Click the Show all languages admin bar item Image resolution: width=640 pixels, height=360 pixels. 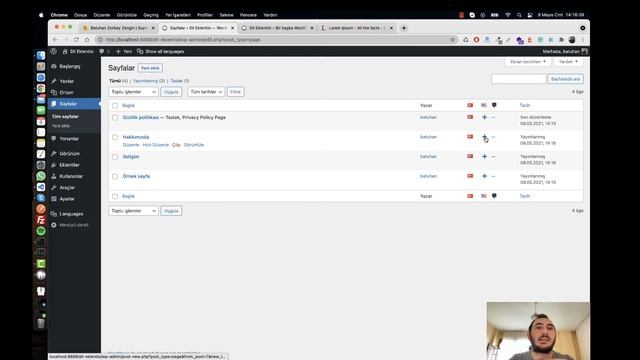(x=160, y=51)
